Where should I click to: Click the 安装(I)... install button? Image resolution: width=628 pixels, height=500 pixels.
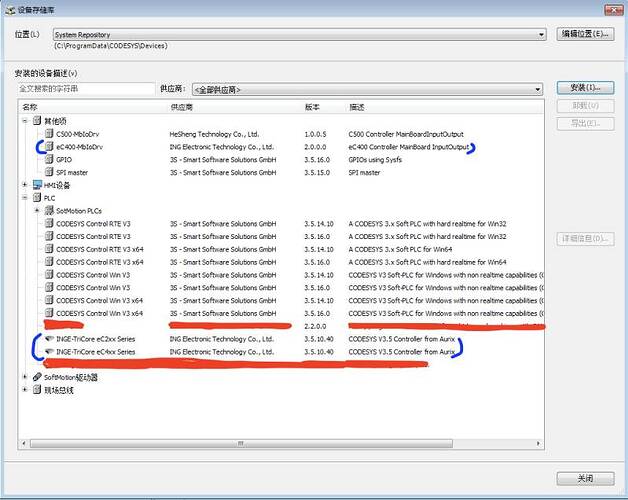click(585, 88)
